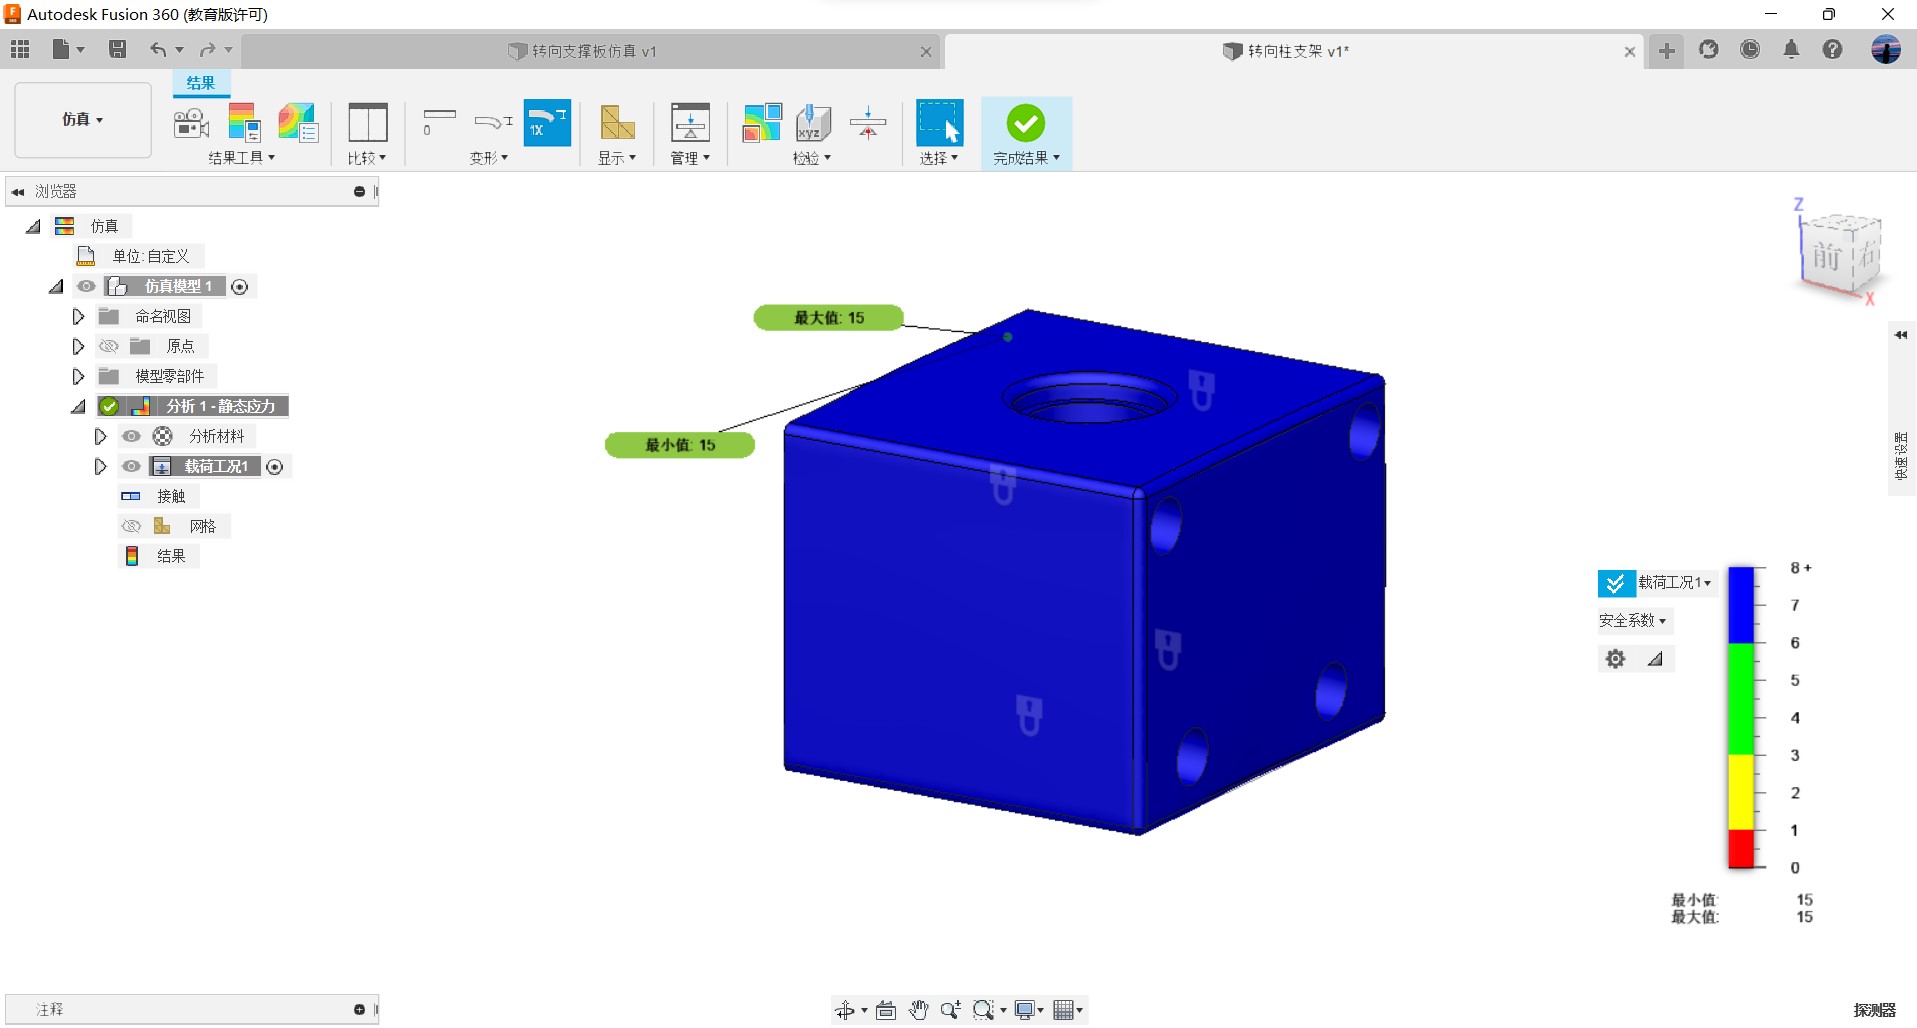Switch to the 转向支撑板仿真 v1 tab

(x=593, y=51)
